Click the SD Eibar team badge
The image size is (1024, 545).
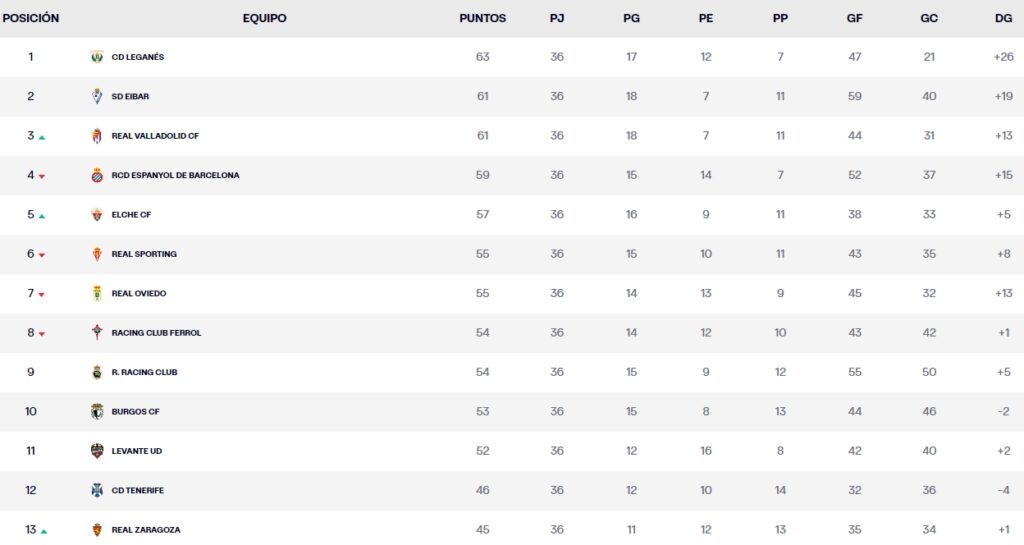click(97, 96)
